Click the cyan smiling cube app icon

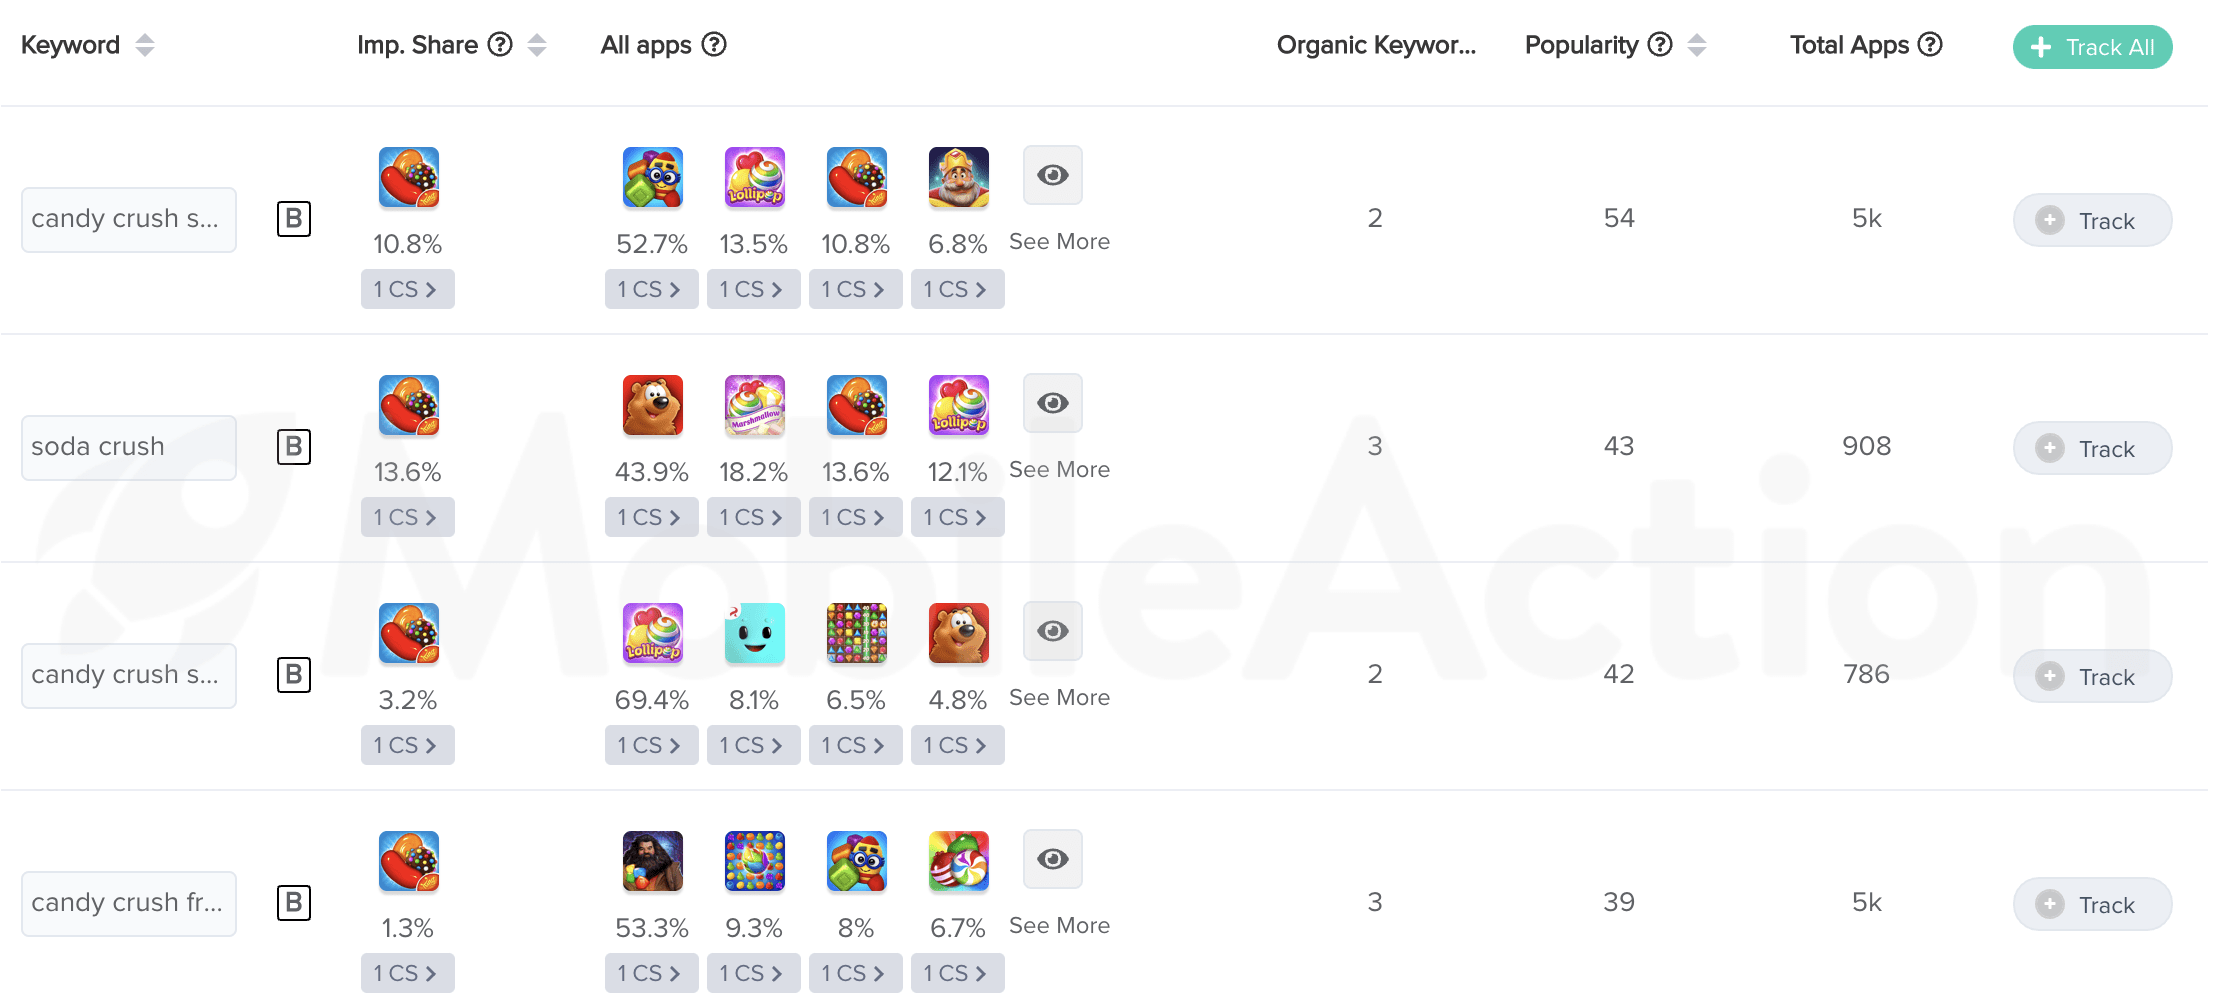(754, 633)
